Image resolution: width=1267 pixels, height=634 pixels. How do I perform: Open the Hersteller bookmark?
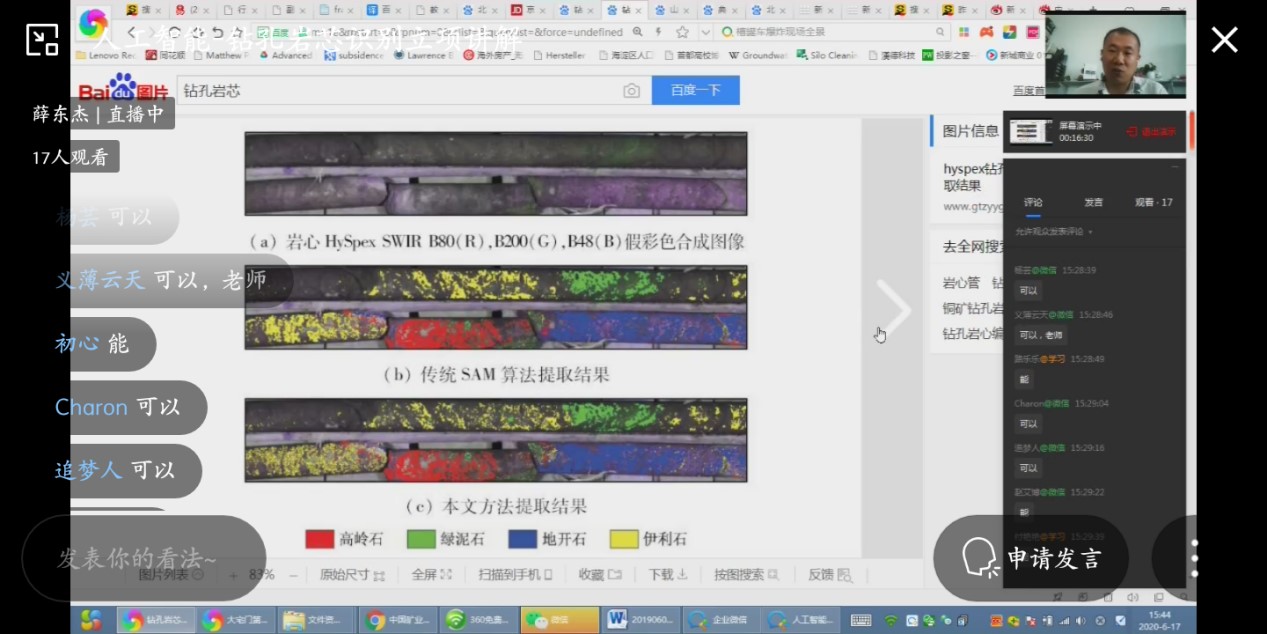pyautogui.click(x=558, y=55)
